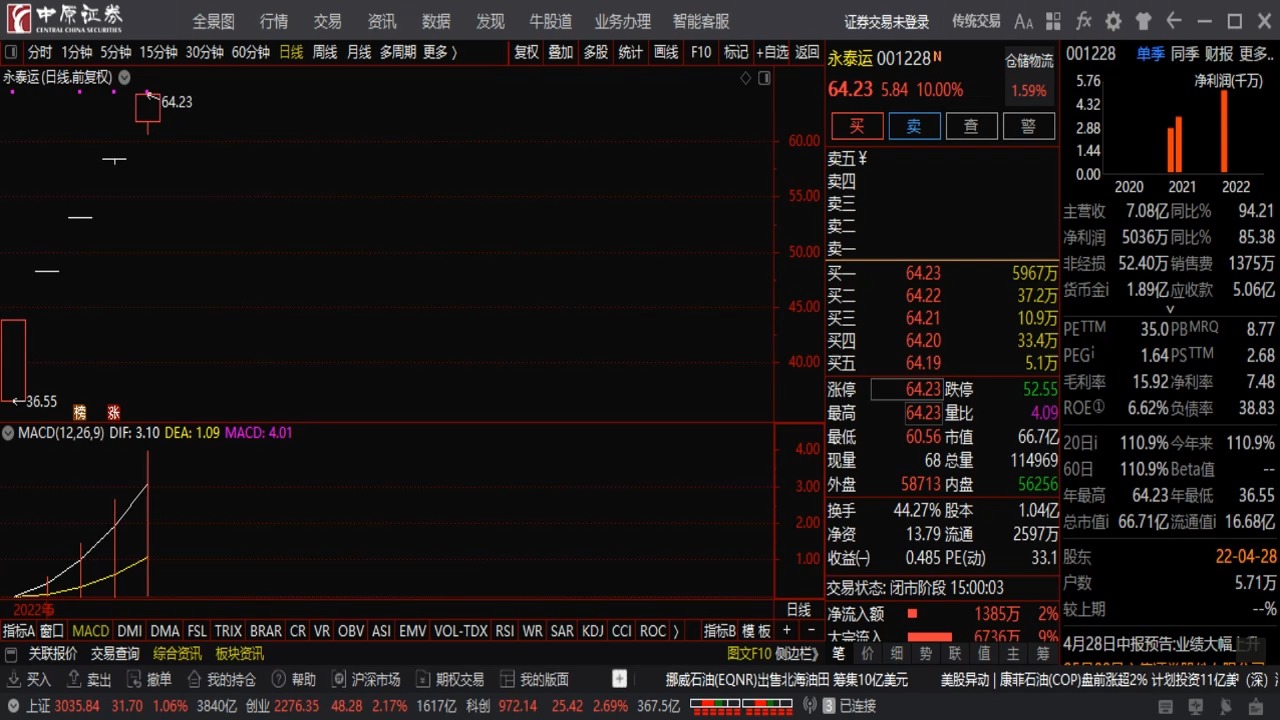Click the info icon next to ROE
Screen dimensions: 1280x720
[1099, 407]
